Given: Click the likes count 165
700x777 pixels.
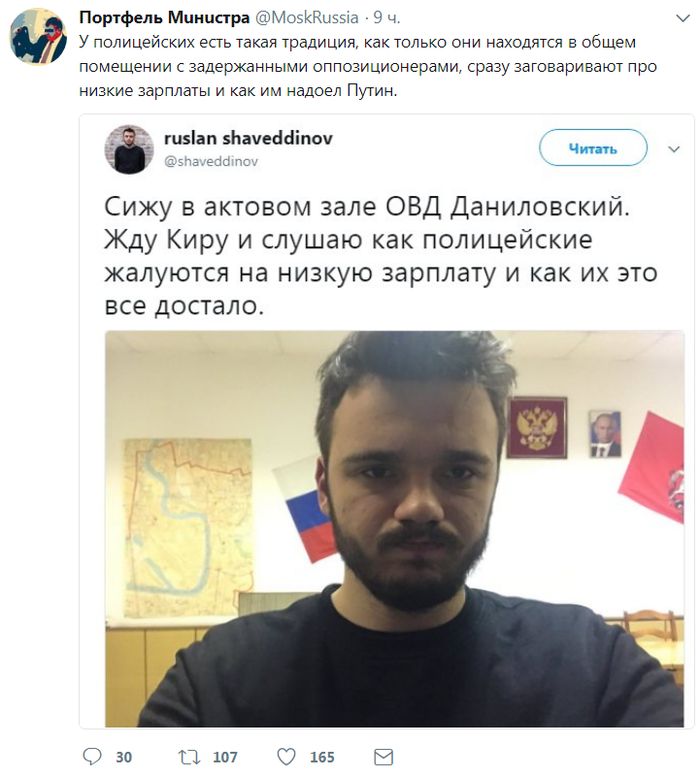Looking at the screenshot, I should click(322, 757).
